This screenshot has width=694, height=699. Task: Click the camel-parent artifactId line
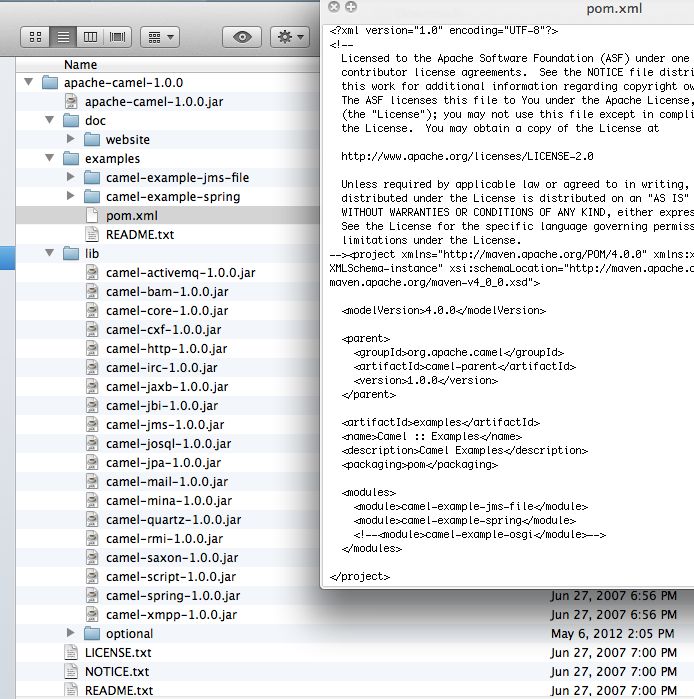coord(464,366)
